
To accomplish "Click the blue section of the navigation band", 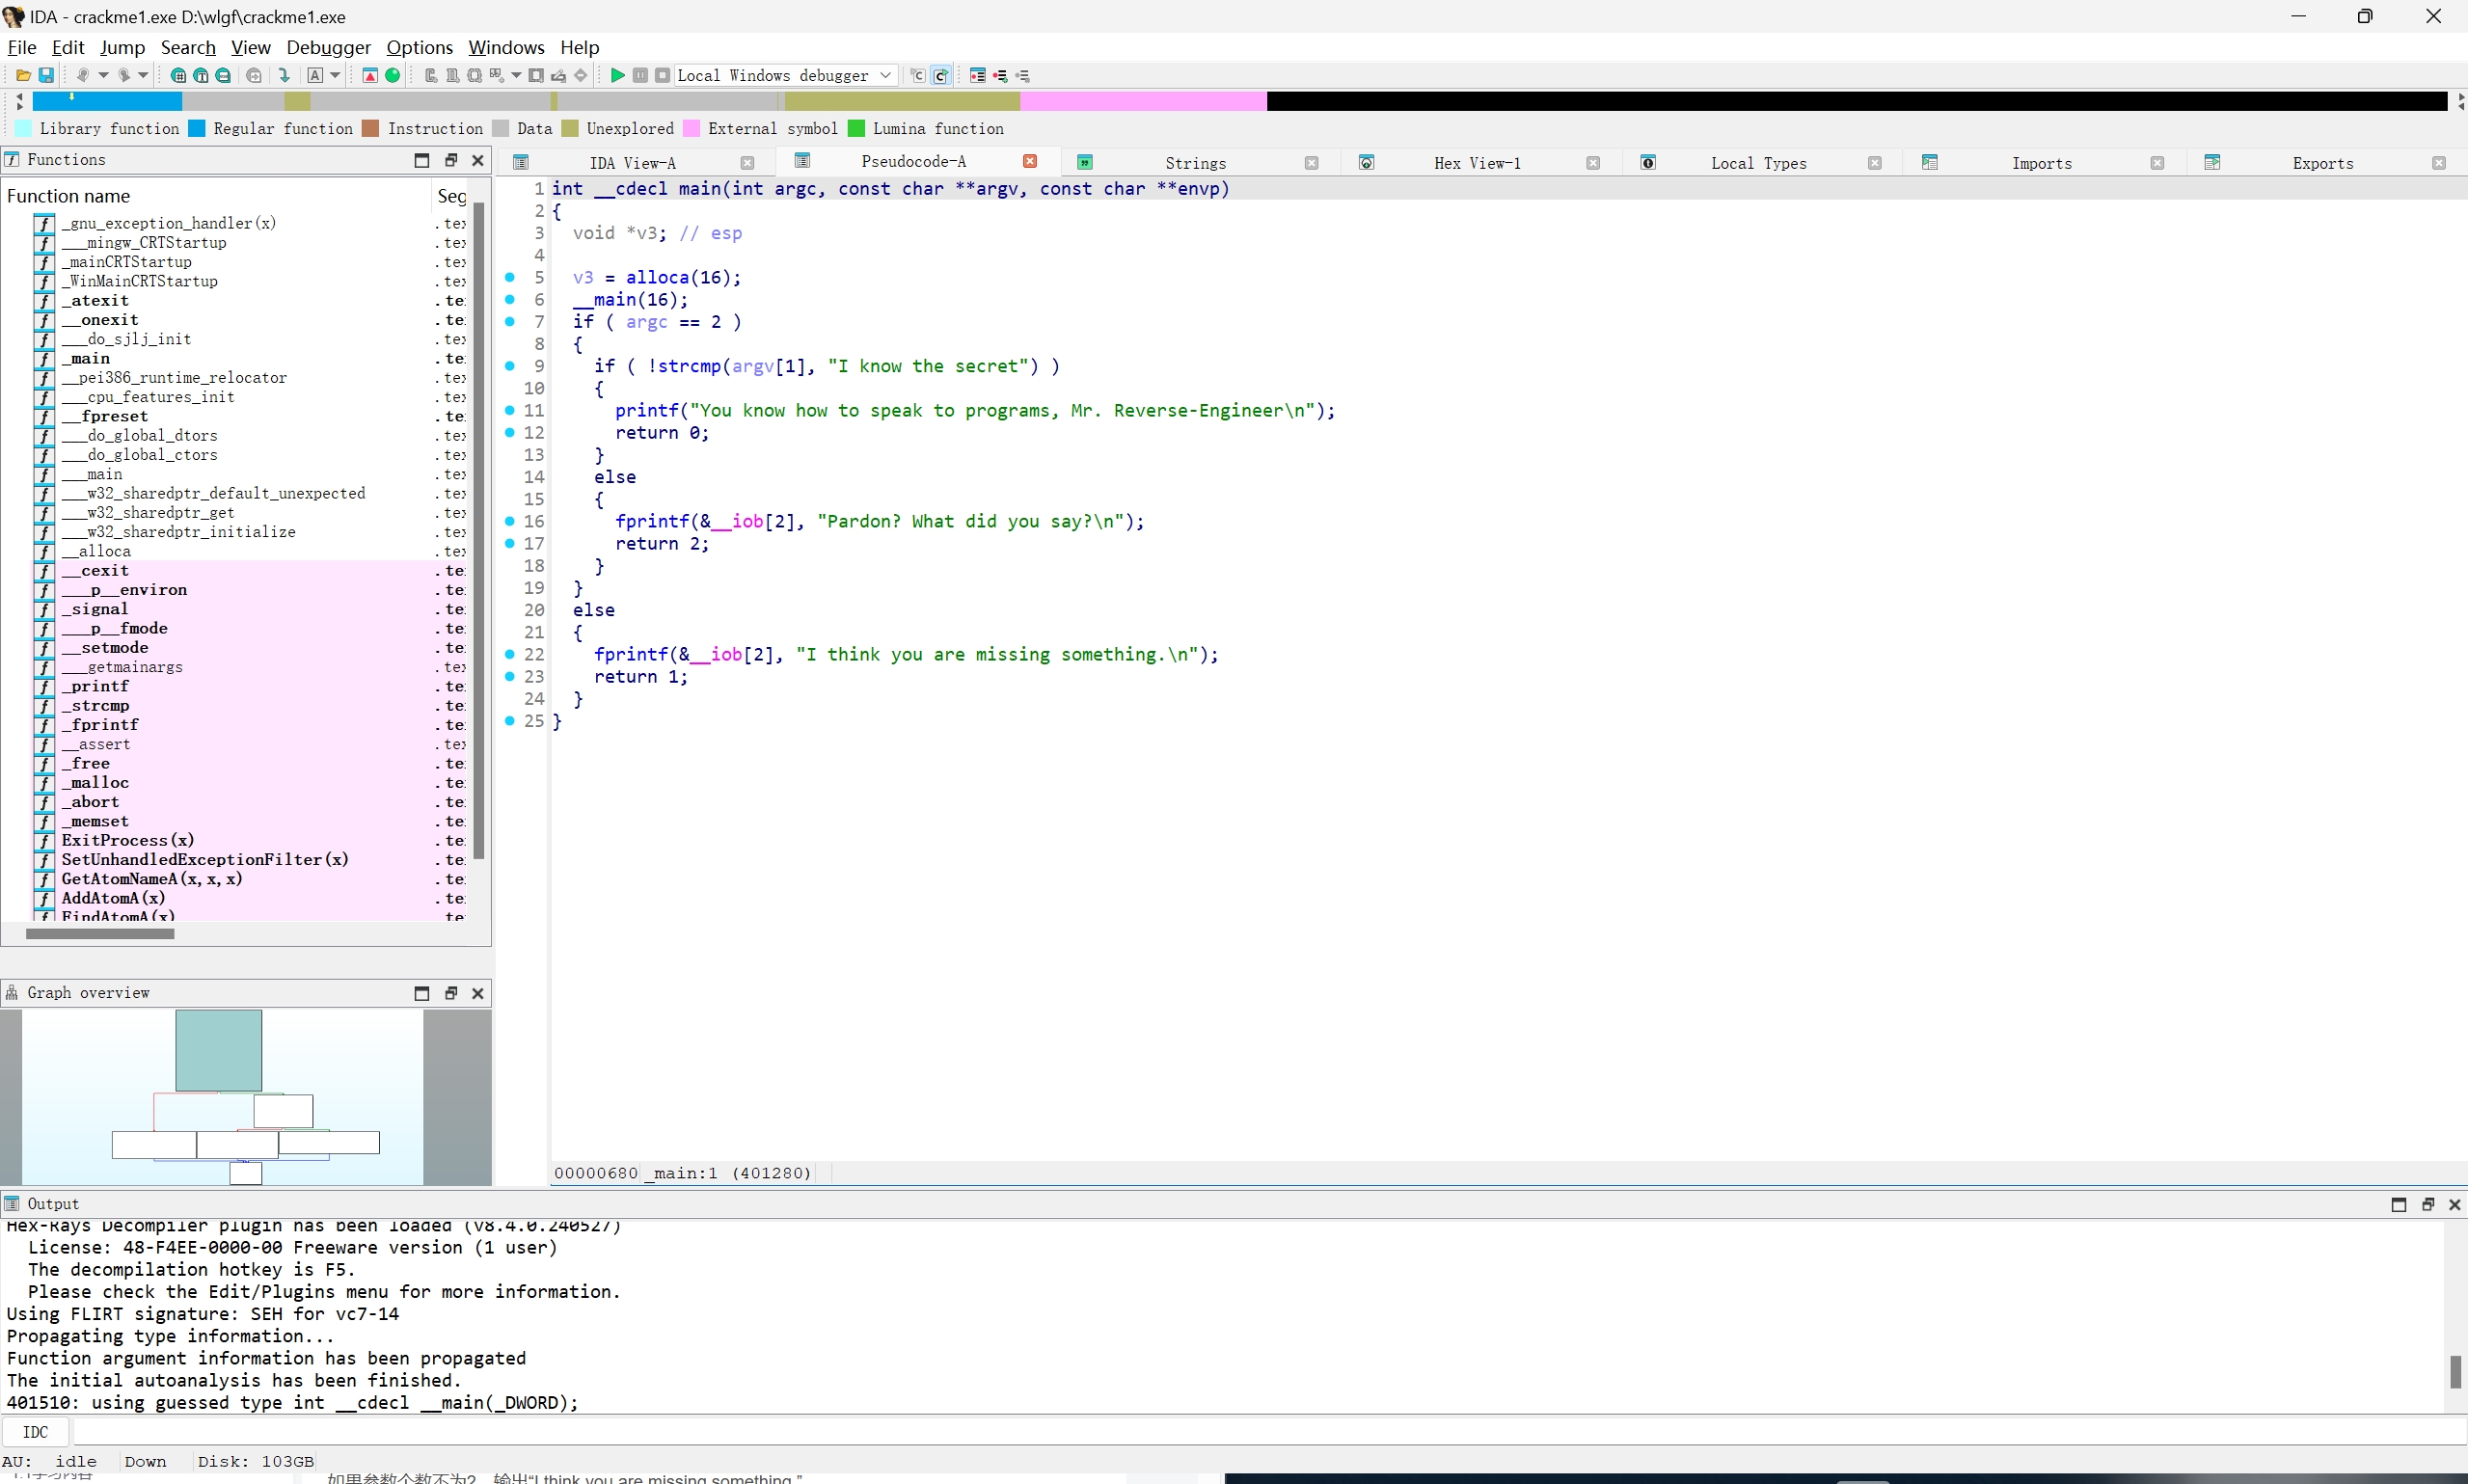I will pos(107,100).
